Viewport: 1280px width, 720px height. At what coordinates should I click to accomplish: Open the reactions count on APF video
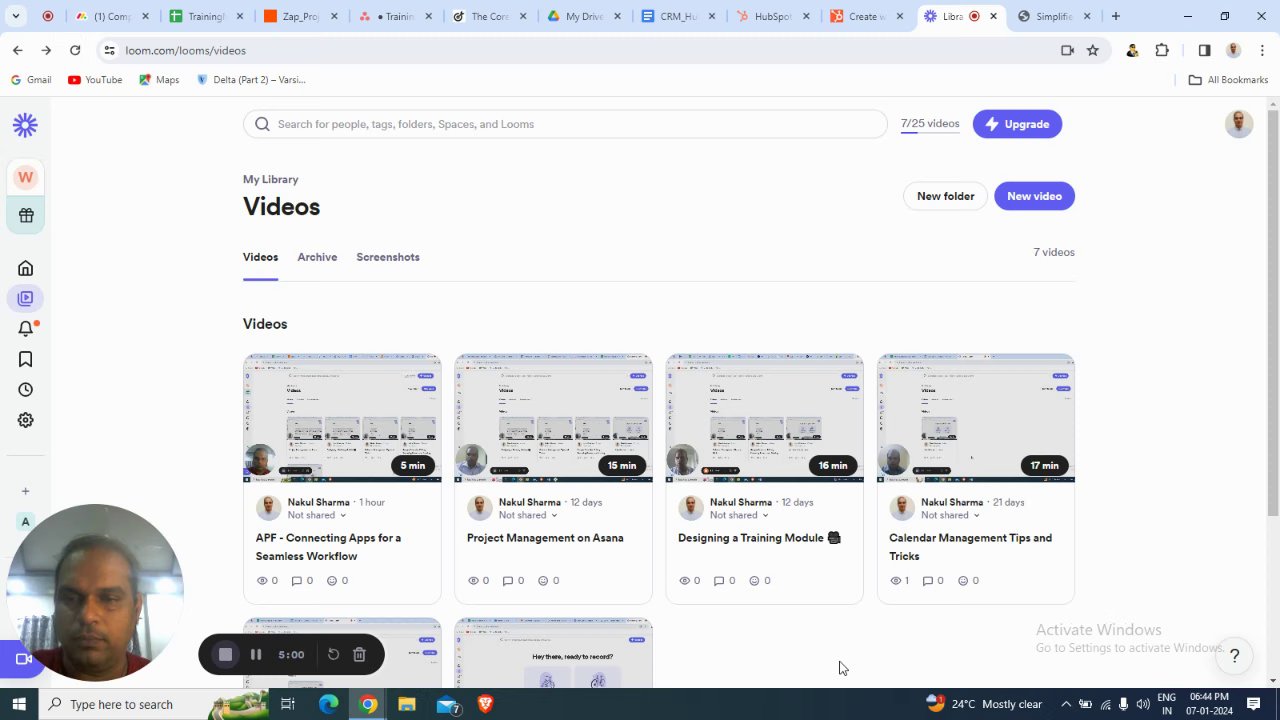coord(338,581)
